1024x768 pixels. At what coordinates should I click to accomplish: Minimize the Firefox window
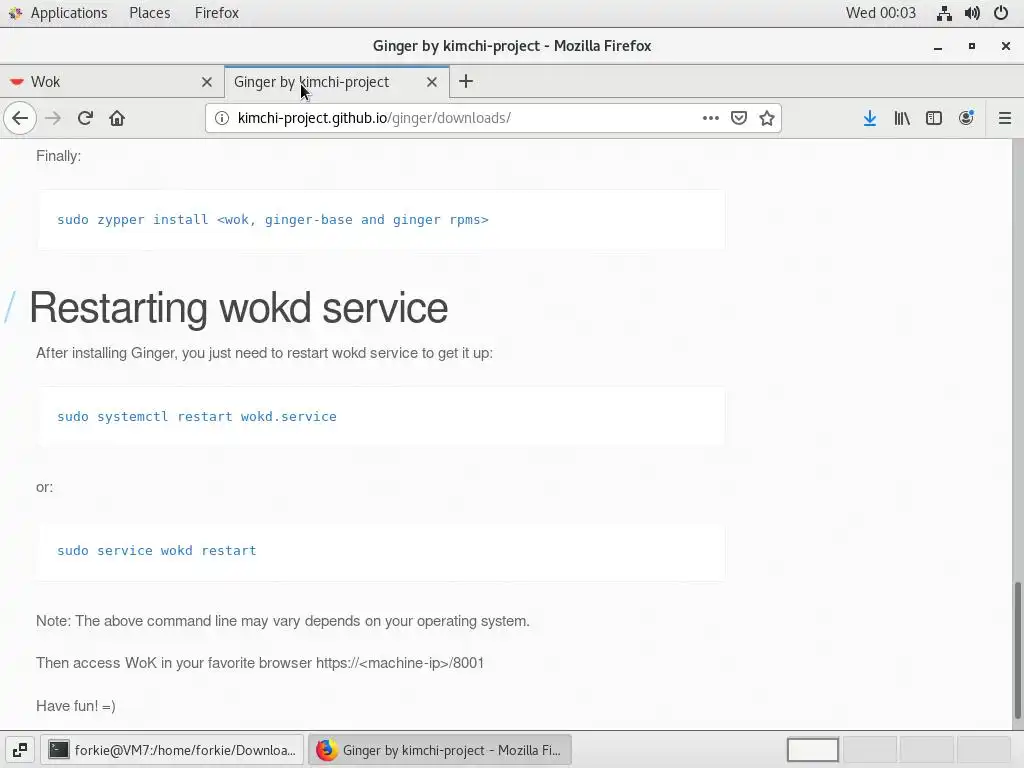(938, 46)
